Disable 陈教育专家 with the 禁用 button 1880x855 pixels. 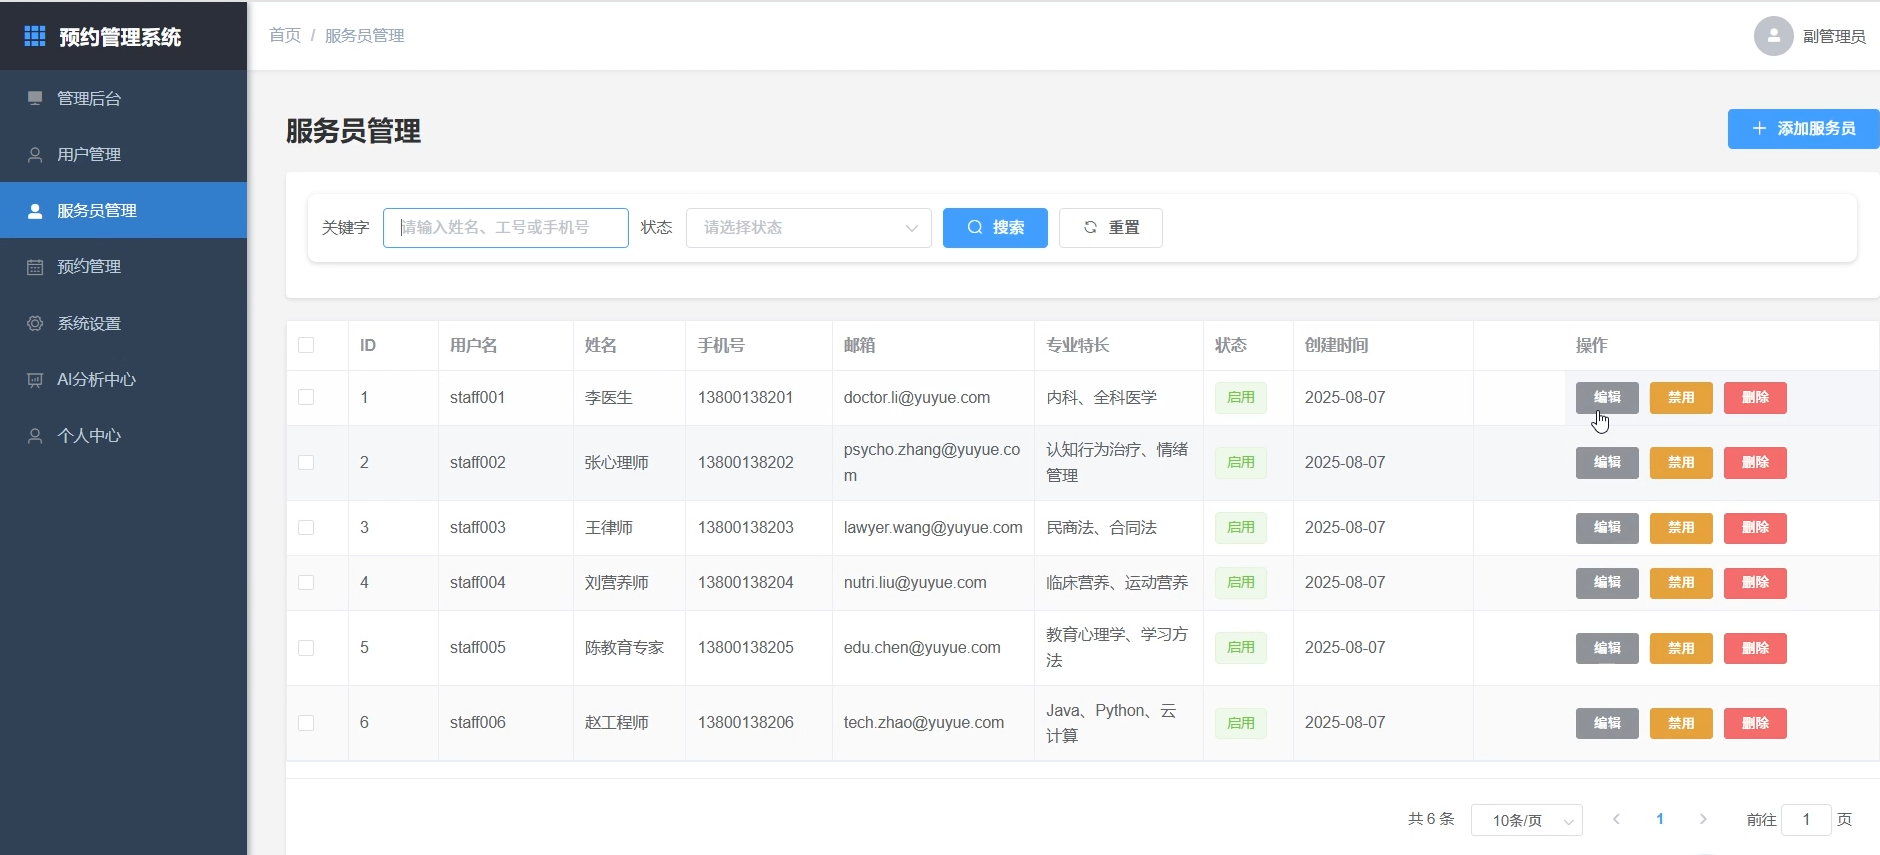pyautogui.click(x=1681, y=647)
